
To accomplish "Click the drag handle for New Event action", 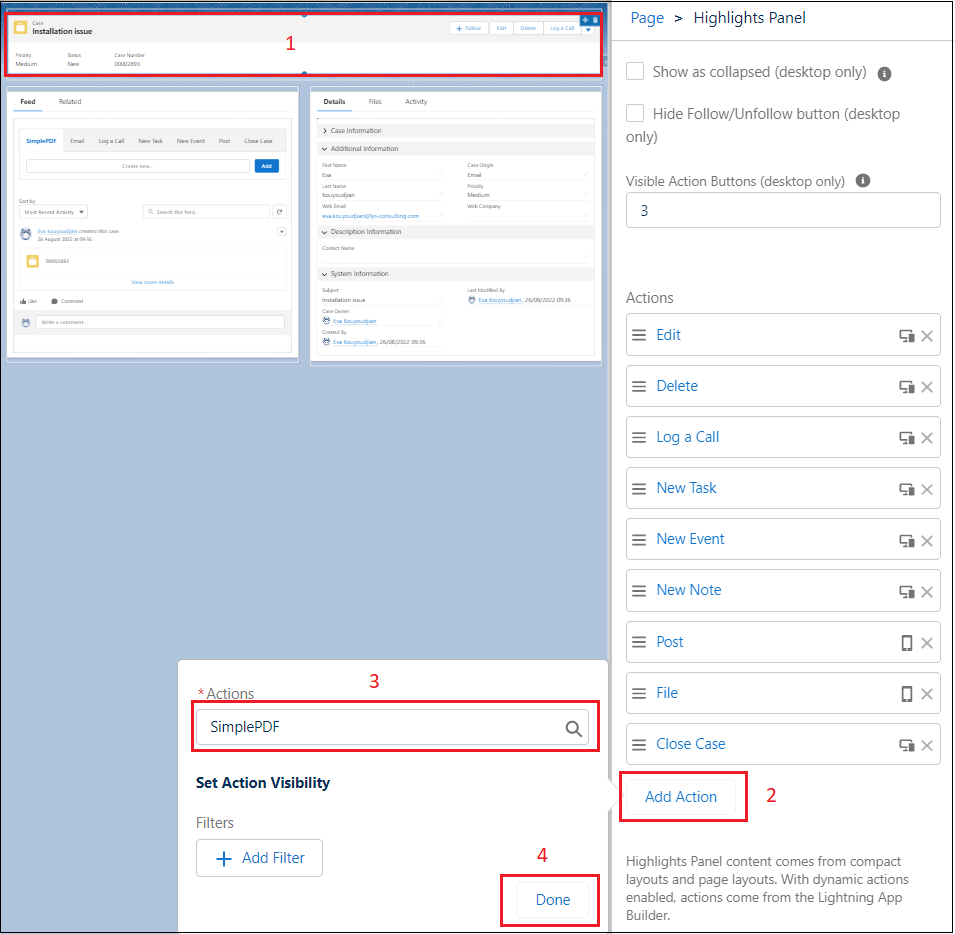I will [x=639, y=539].
